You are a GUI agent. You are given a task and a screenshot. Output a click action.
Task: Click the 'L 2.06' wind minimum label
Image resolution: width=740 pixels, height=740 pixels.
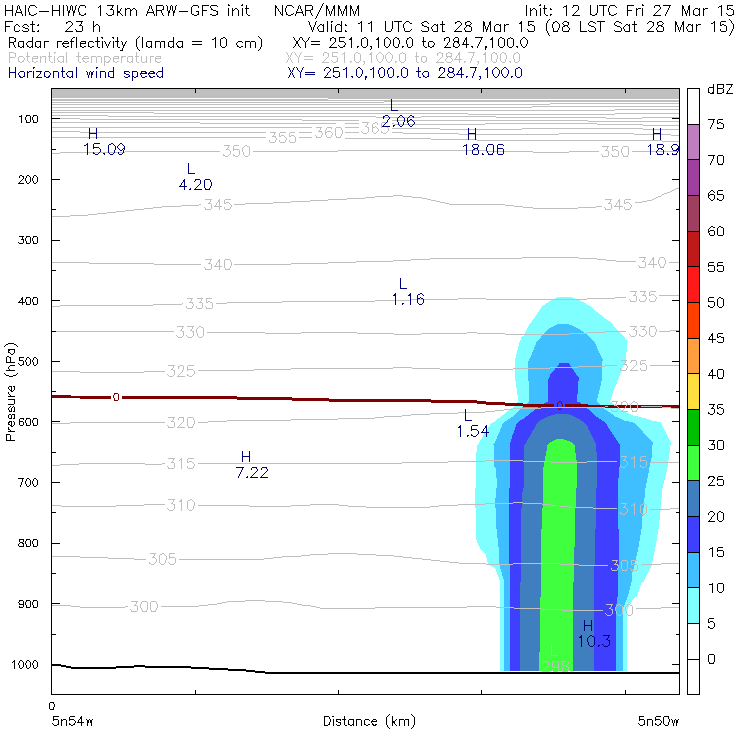(x=398, y=114)
